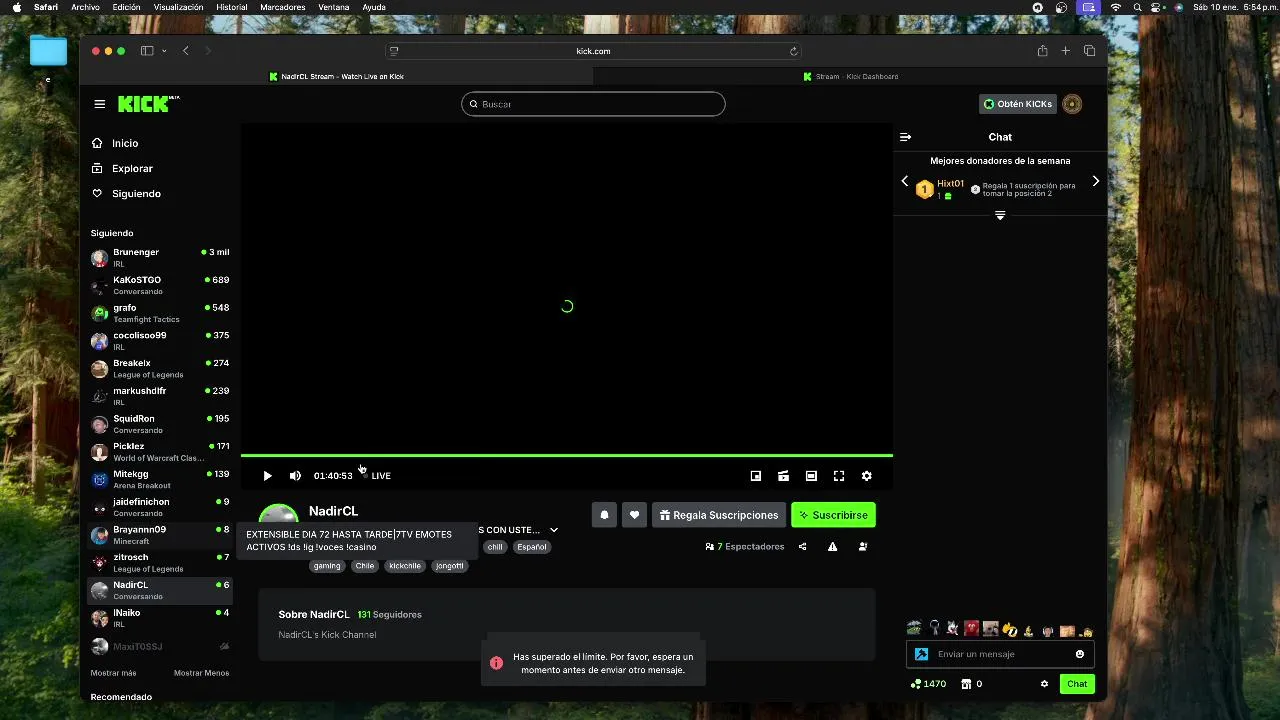Open Explorar in the sidebar
The width and height of the screenshot is (1280, 720).
point(122,168)
